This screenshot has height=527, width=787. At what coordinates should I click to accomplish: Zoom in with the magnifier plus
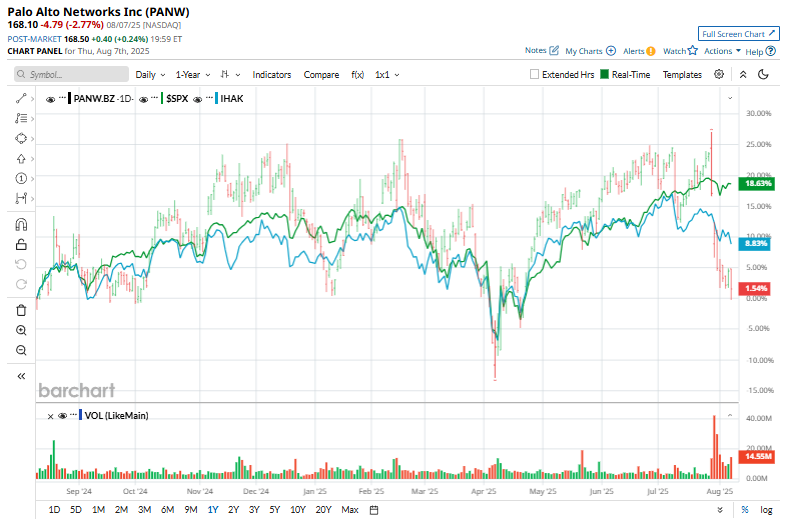click(21, 330)
